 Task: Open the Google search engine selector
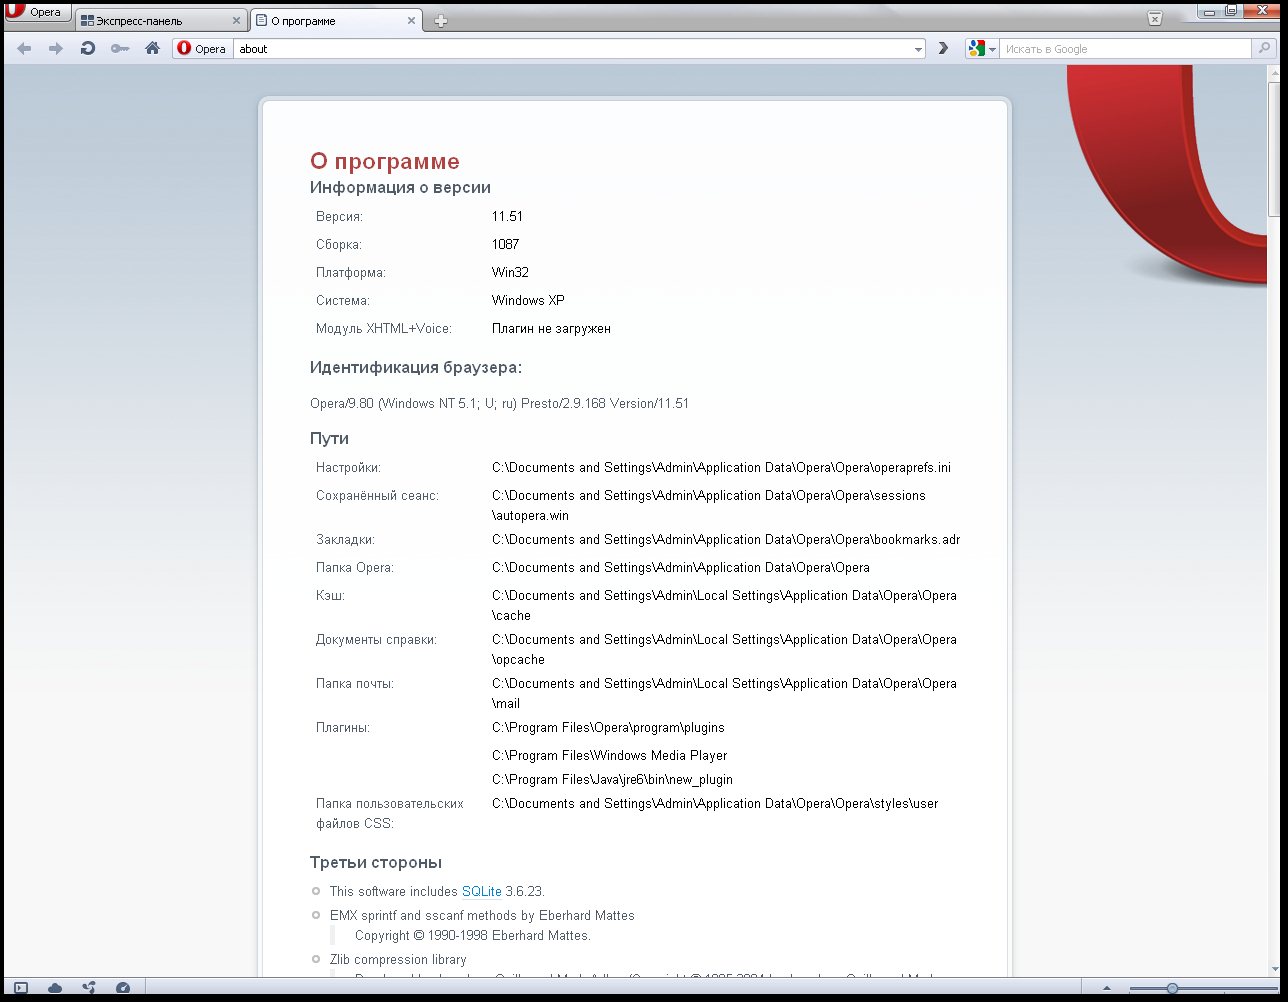coord(982,48)
